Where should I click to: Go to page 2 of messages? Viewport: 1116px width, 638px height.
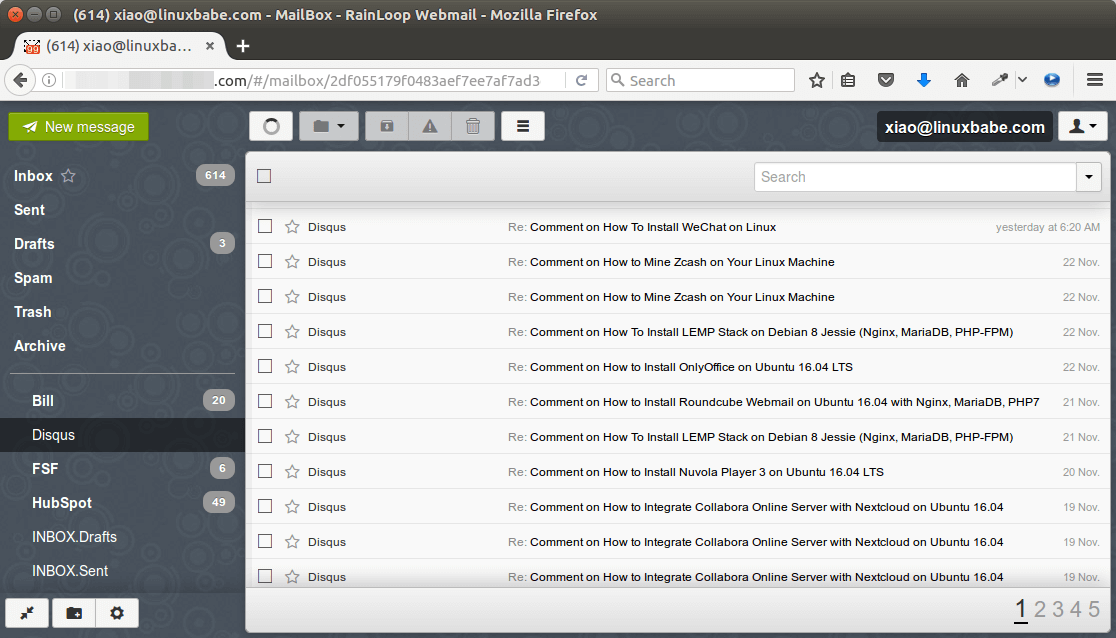click(1040, 609)
